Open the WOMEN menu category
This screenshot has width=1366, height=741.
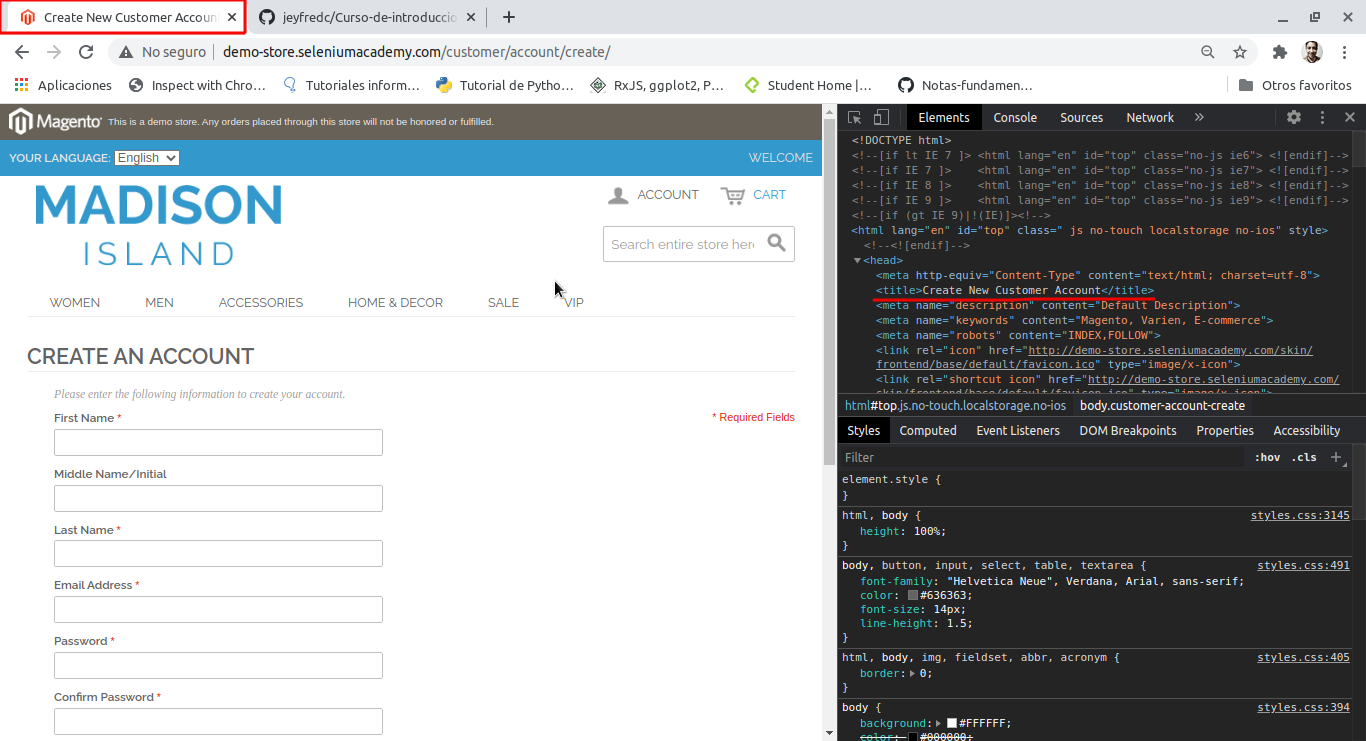tap(75, 302)
